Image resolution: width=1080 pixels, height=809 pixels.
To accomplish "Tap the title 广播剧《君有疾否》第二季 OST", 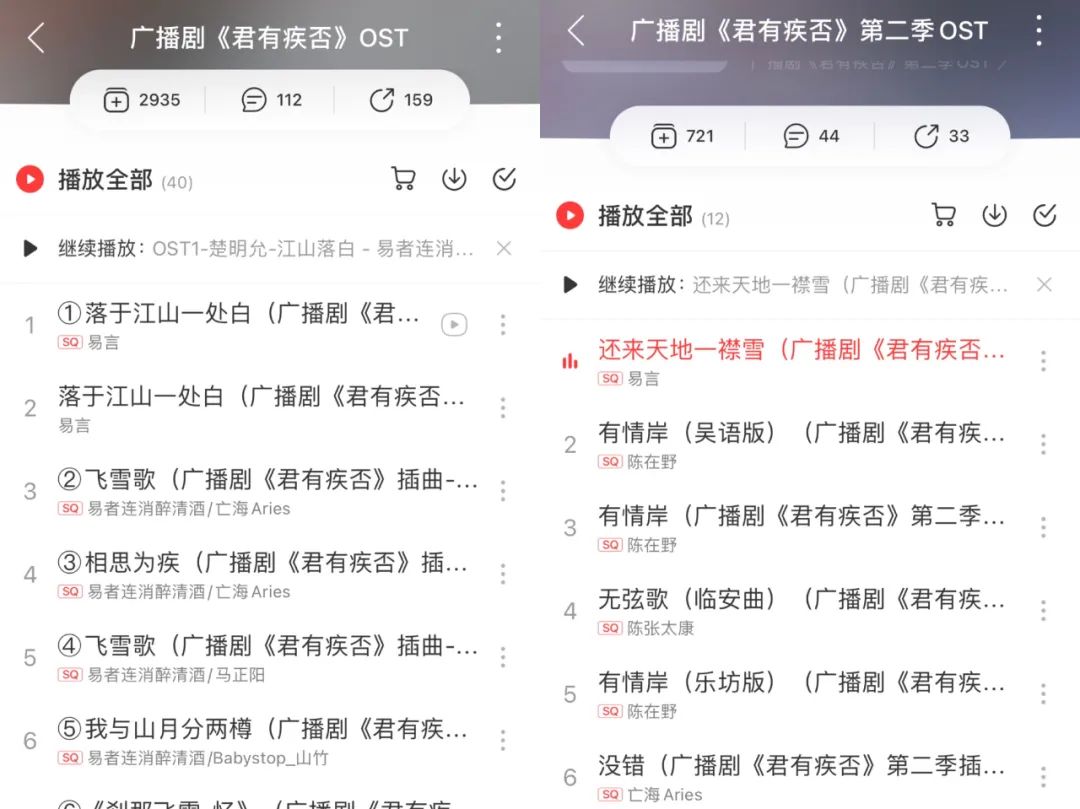I will pyautogui.click(x=809, y=31).
